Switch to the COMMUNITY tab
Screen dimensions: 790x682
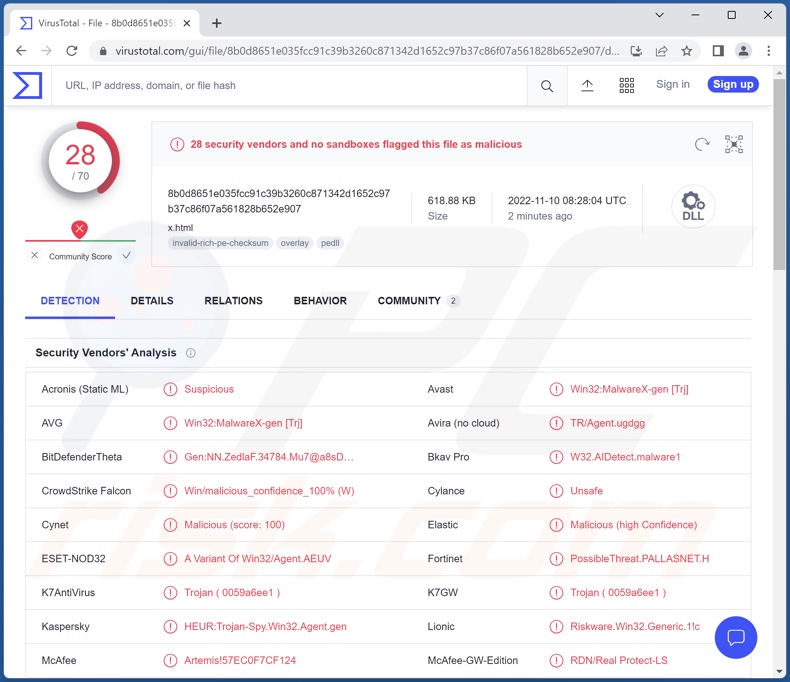coord(418,301)
